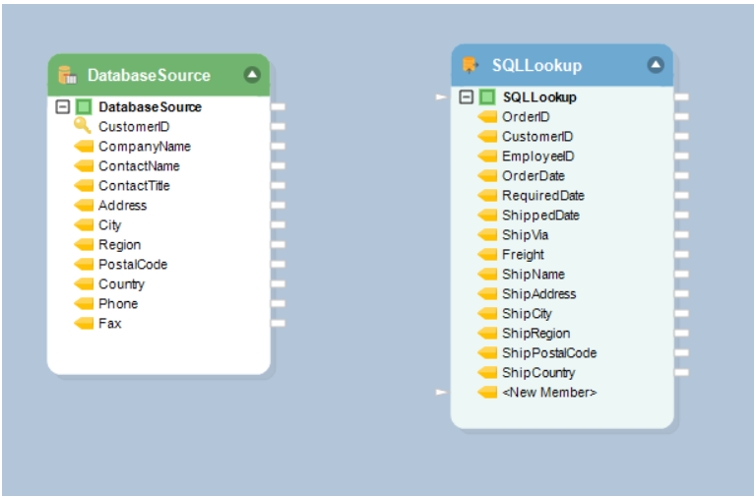Click the green node icon beside SQLLookup root
The width and height of the screenshot is (756, 497).
(x=488, y=97)
